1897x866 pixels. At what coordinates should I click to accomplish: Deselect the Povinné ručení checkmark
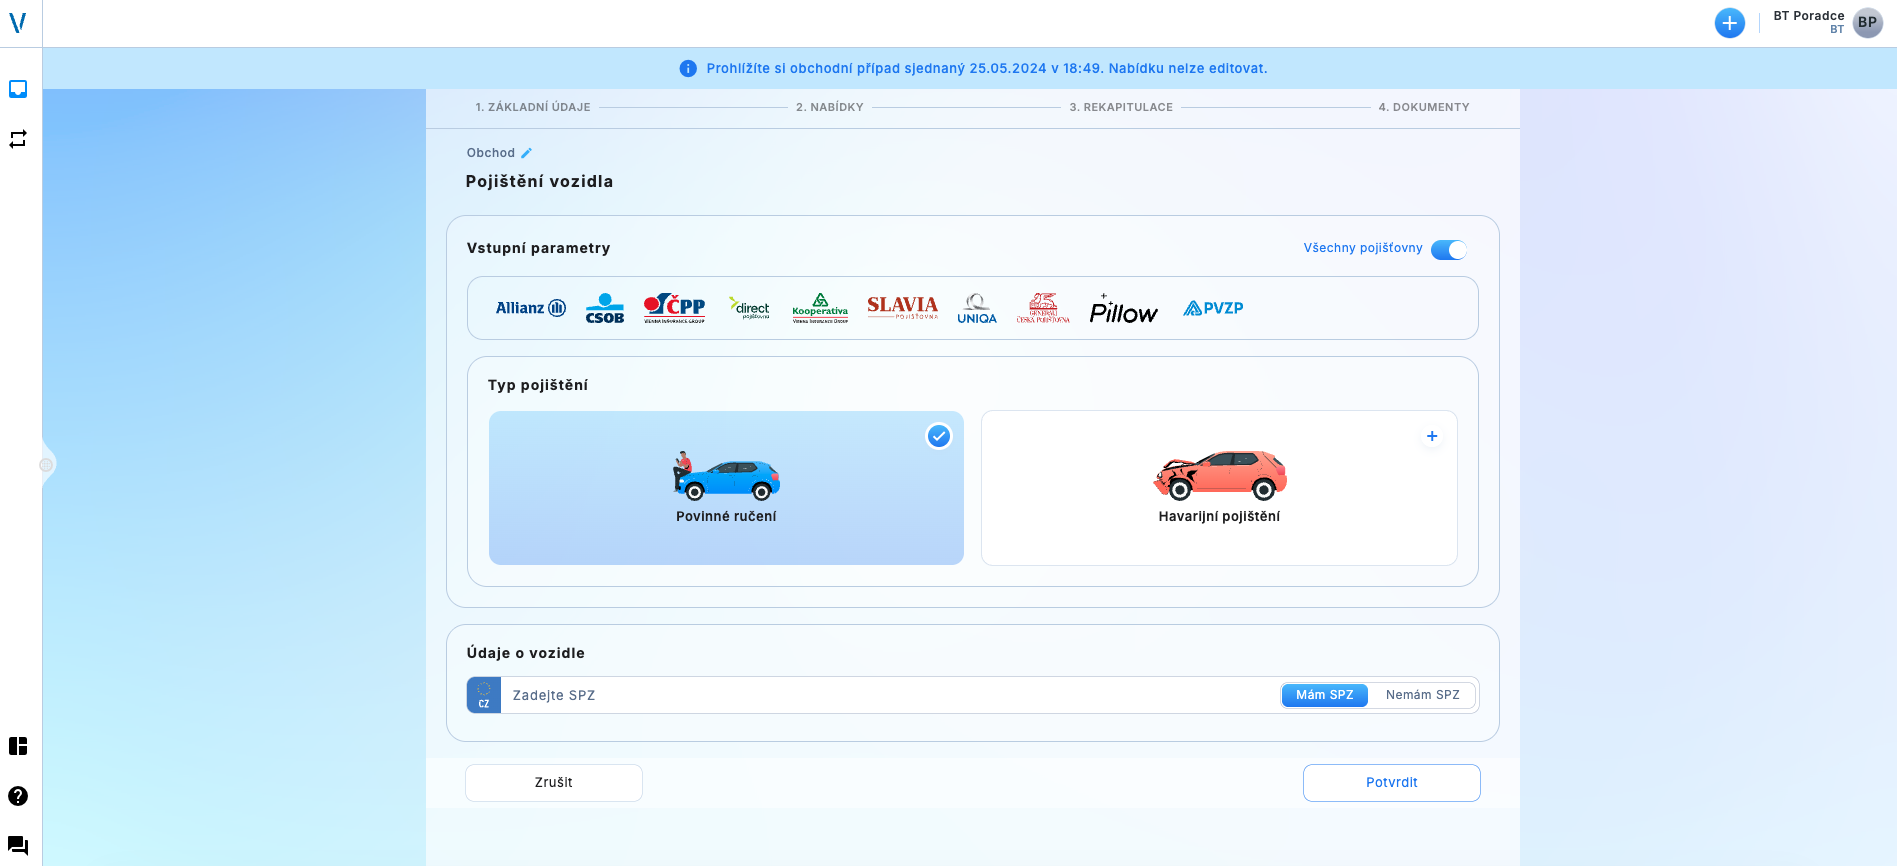point(938,436)
